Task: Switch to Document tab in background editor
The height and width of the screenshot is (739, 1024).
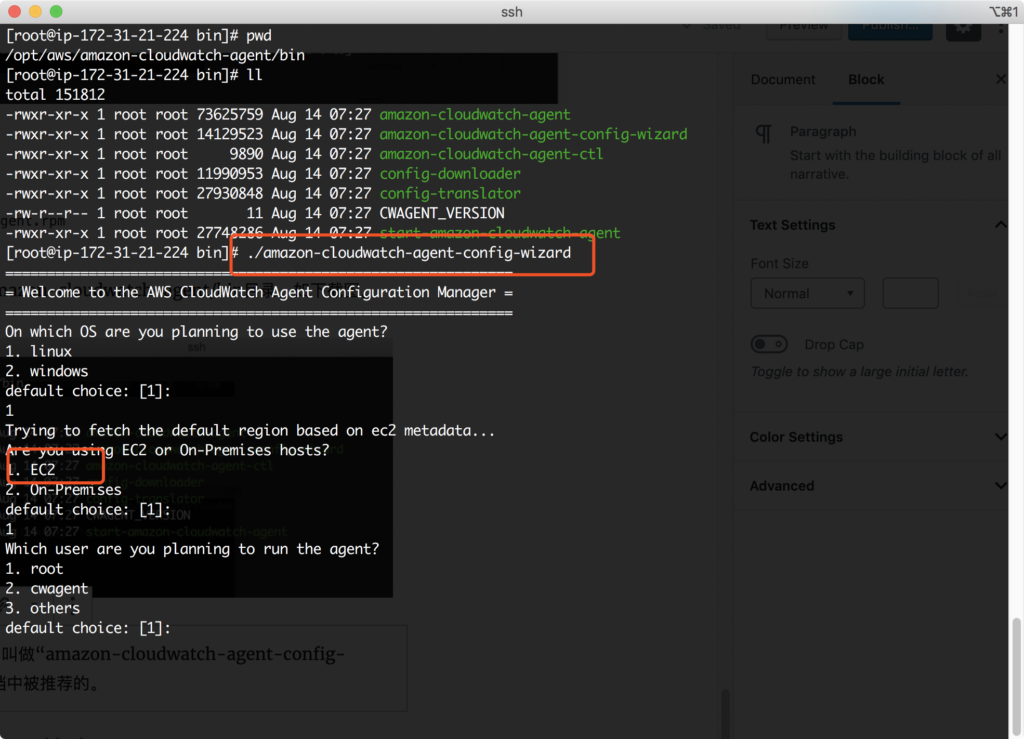Action: [782, 80]
